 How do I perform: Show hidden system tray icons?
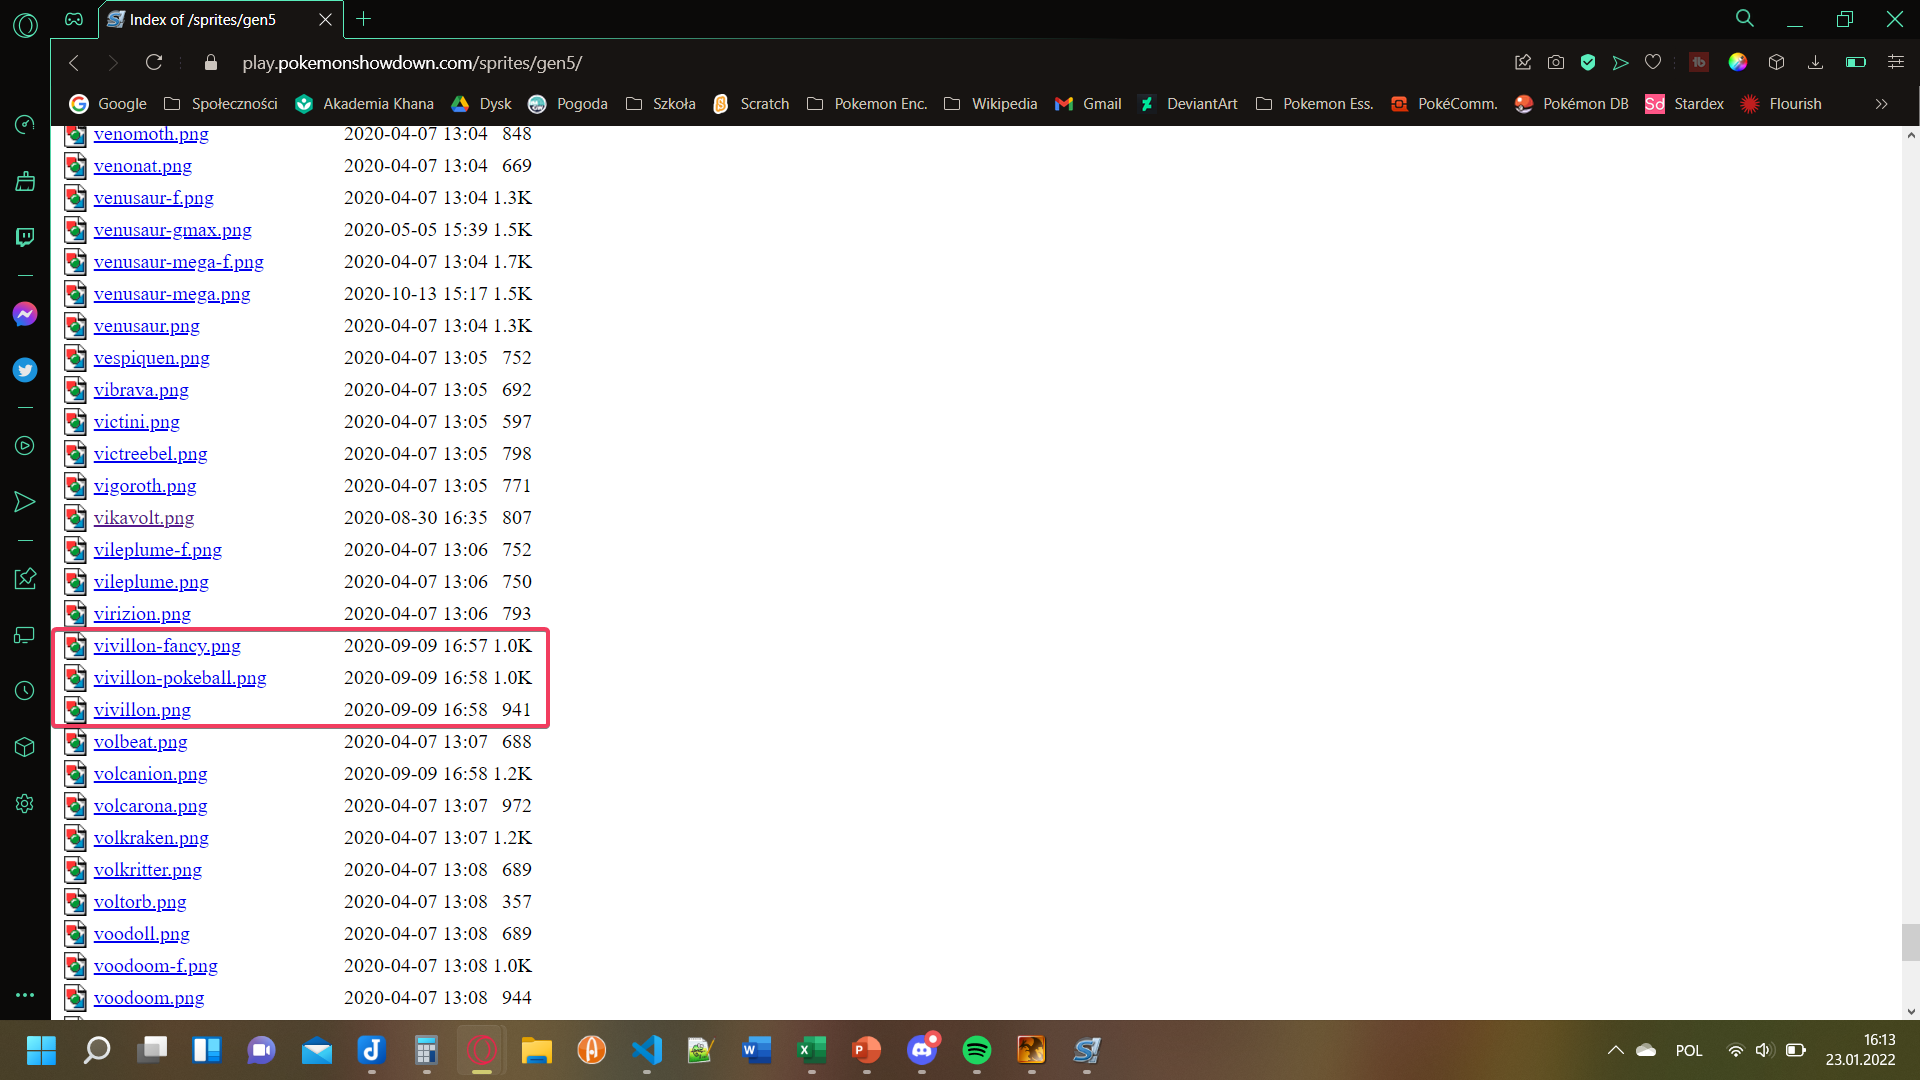1615,1050
